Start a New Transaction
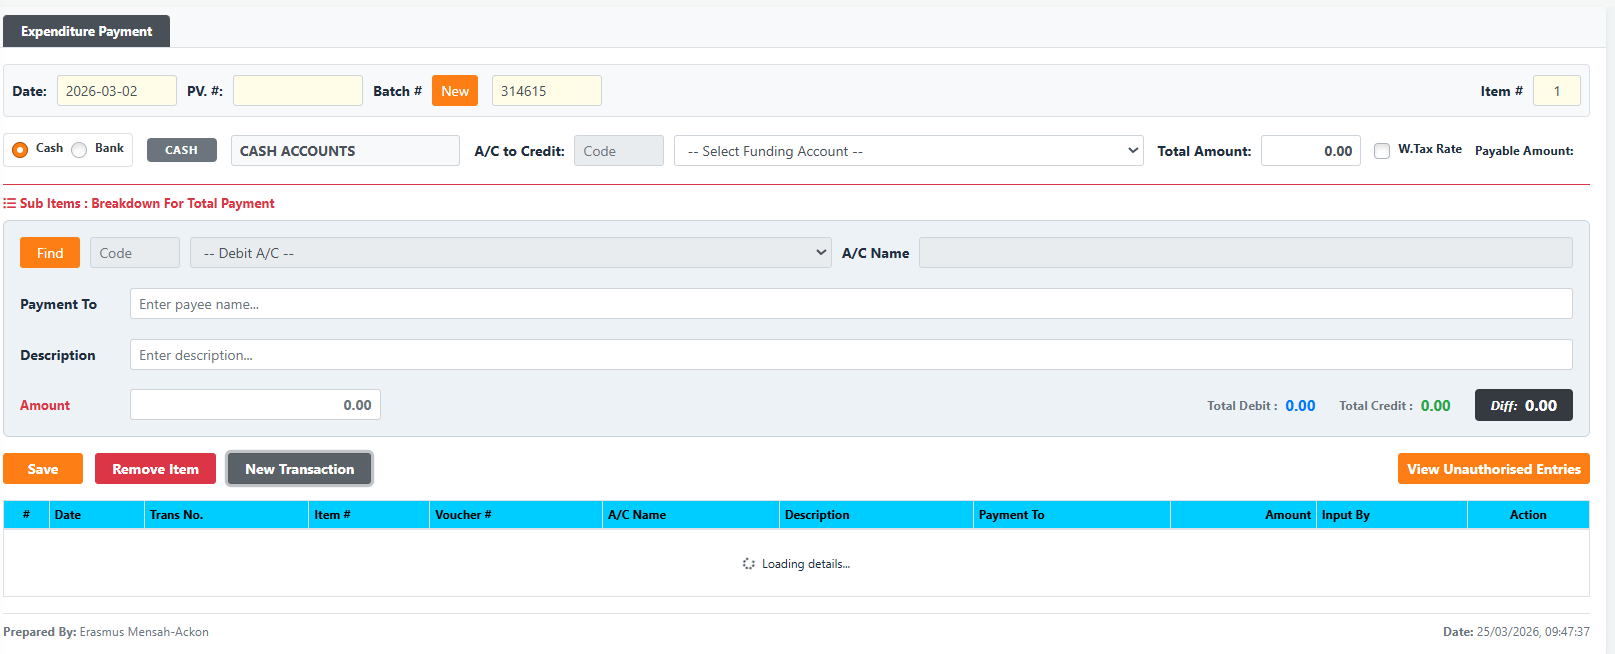 point(300,469)
